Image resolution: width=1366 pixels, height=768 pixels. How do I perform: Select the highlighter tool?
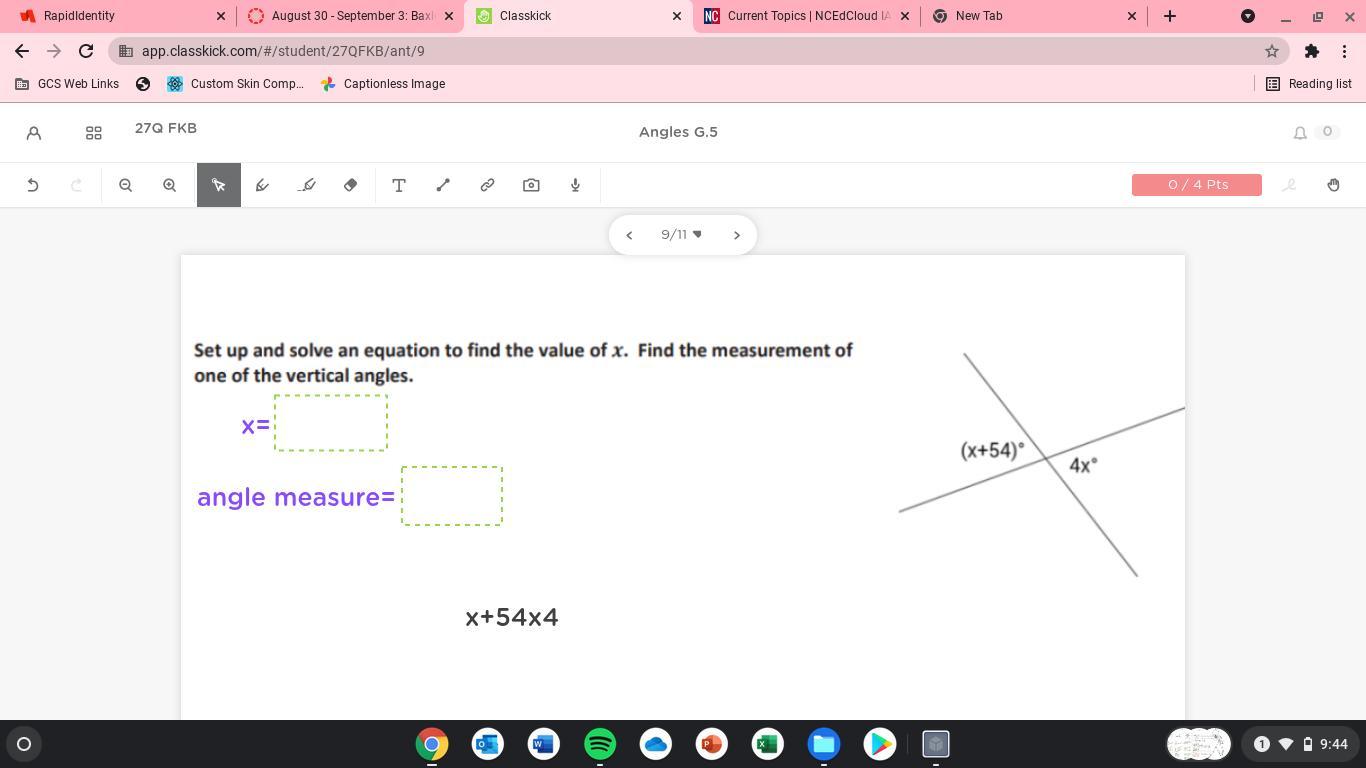pyautogui.click(x=307, y=185)
